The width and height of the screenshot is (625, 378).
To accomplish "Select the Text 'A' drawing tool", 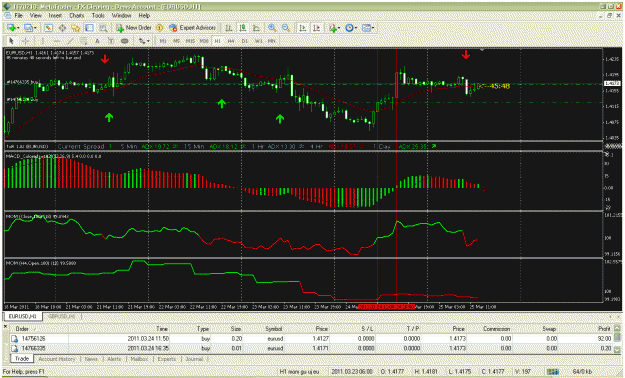I will tap(97, 41).
